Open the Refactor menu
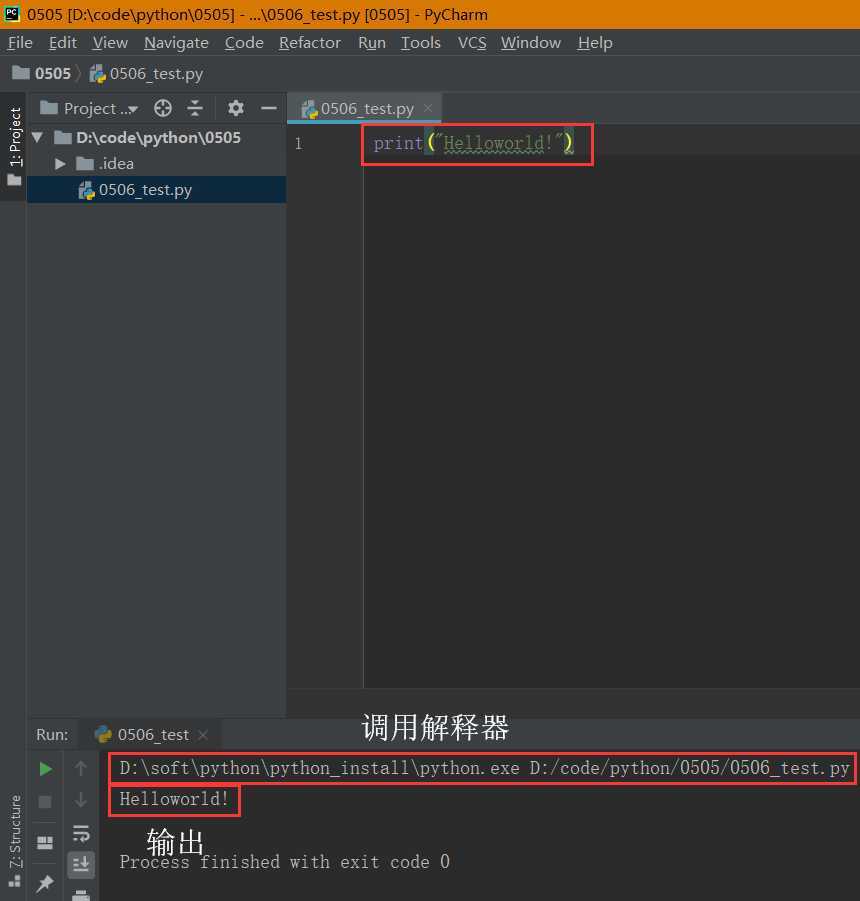860x901 pixels. tap(310, 43)
